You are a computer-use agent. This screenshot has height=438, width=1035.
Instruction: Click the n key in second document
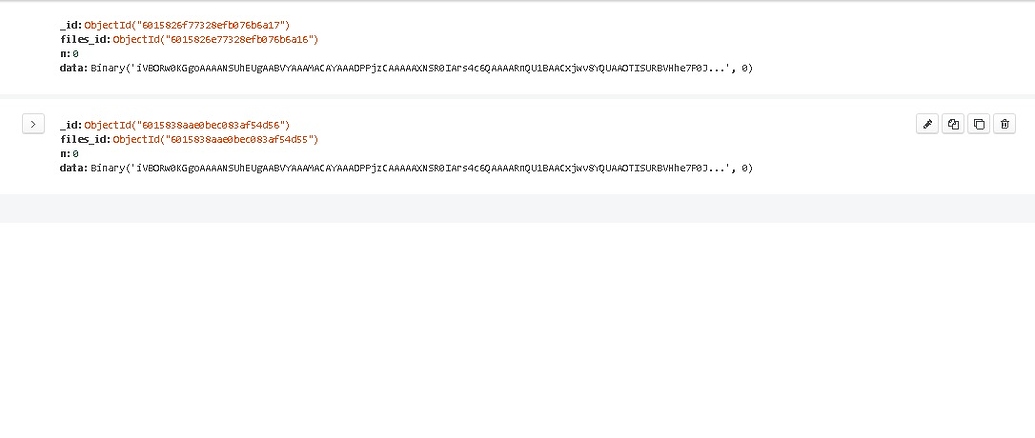pyautogui.click(x=63, y=154)
